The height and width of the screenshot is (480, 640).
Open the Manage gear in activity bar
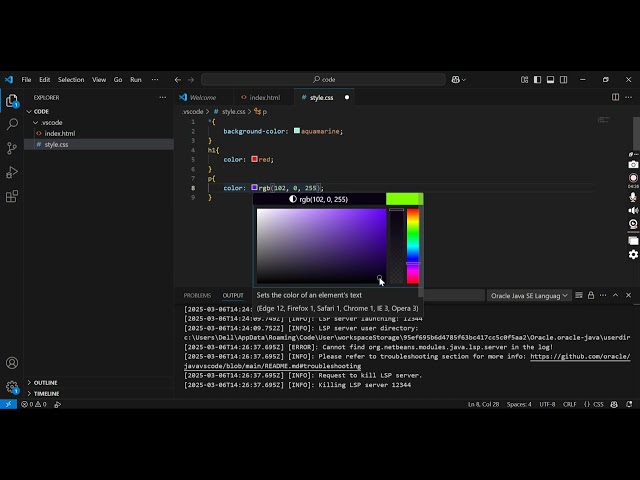(x=12, y=387)
